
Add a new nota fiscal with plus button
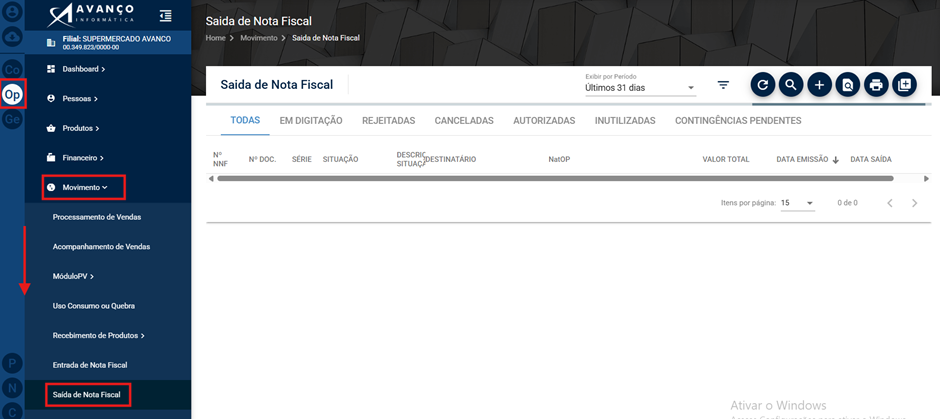coord(820,85)
